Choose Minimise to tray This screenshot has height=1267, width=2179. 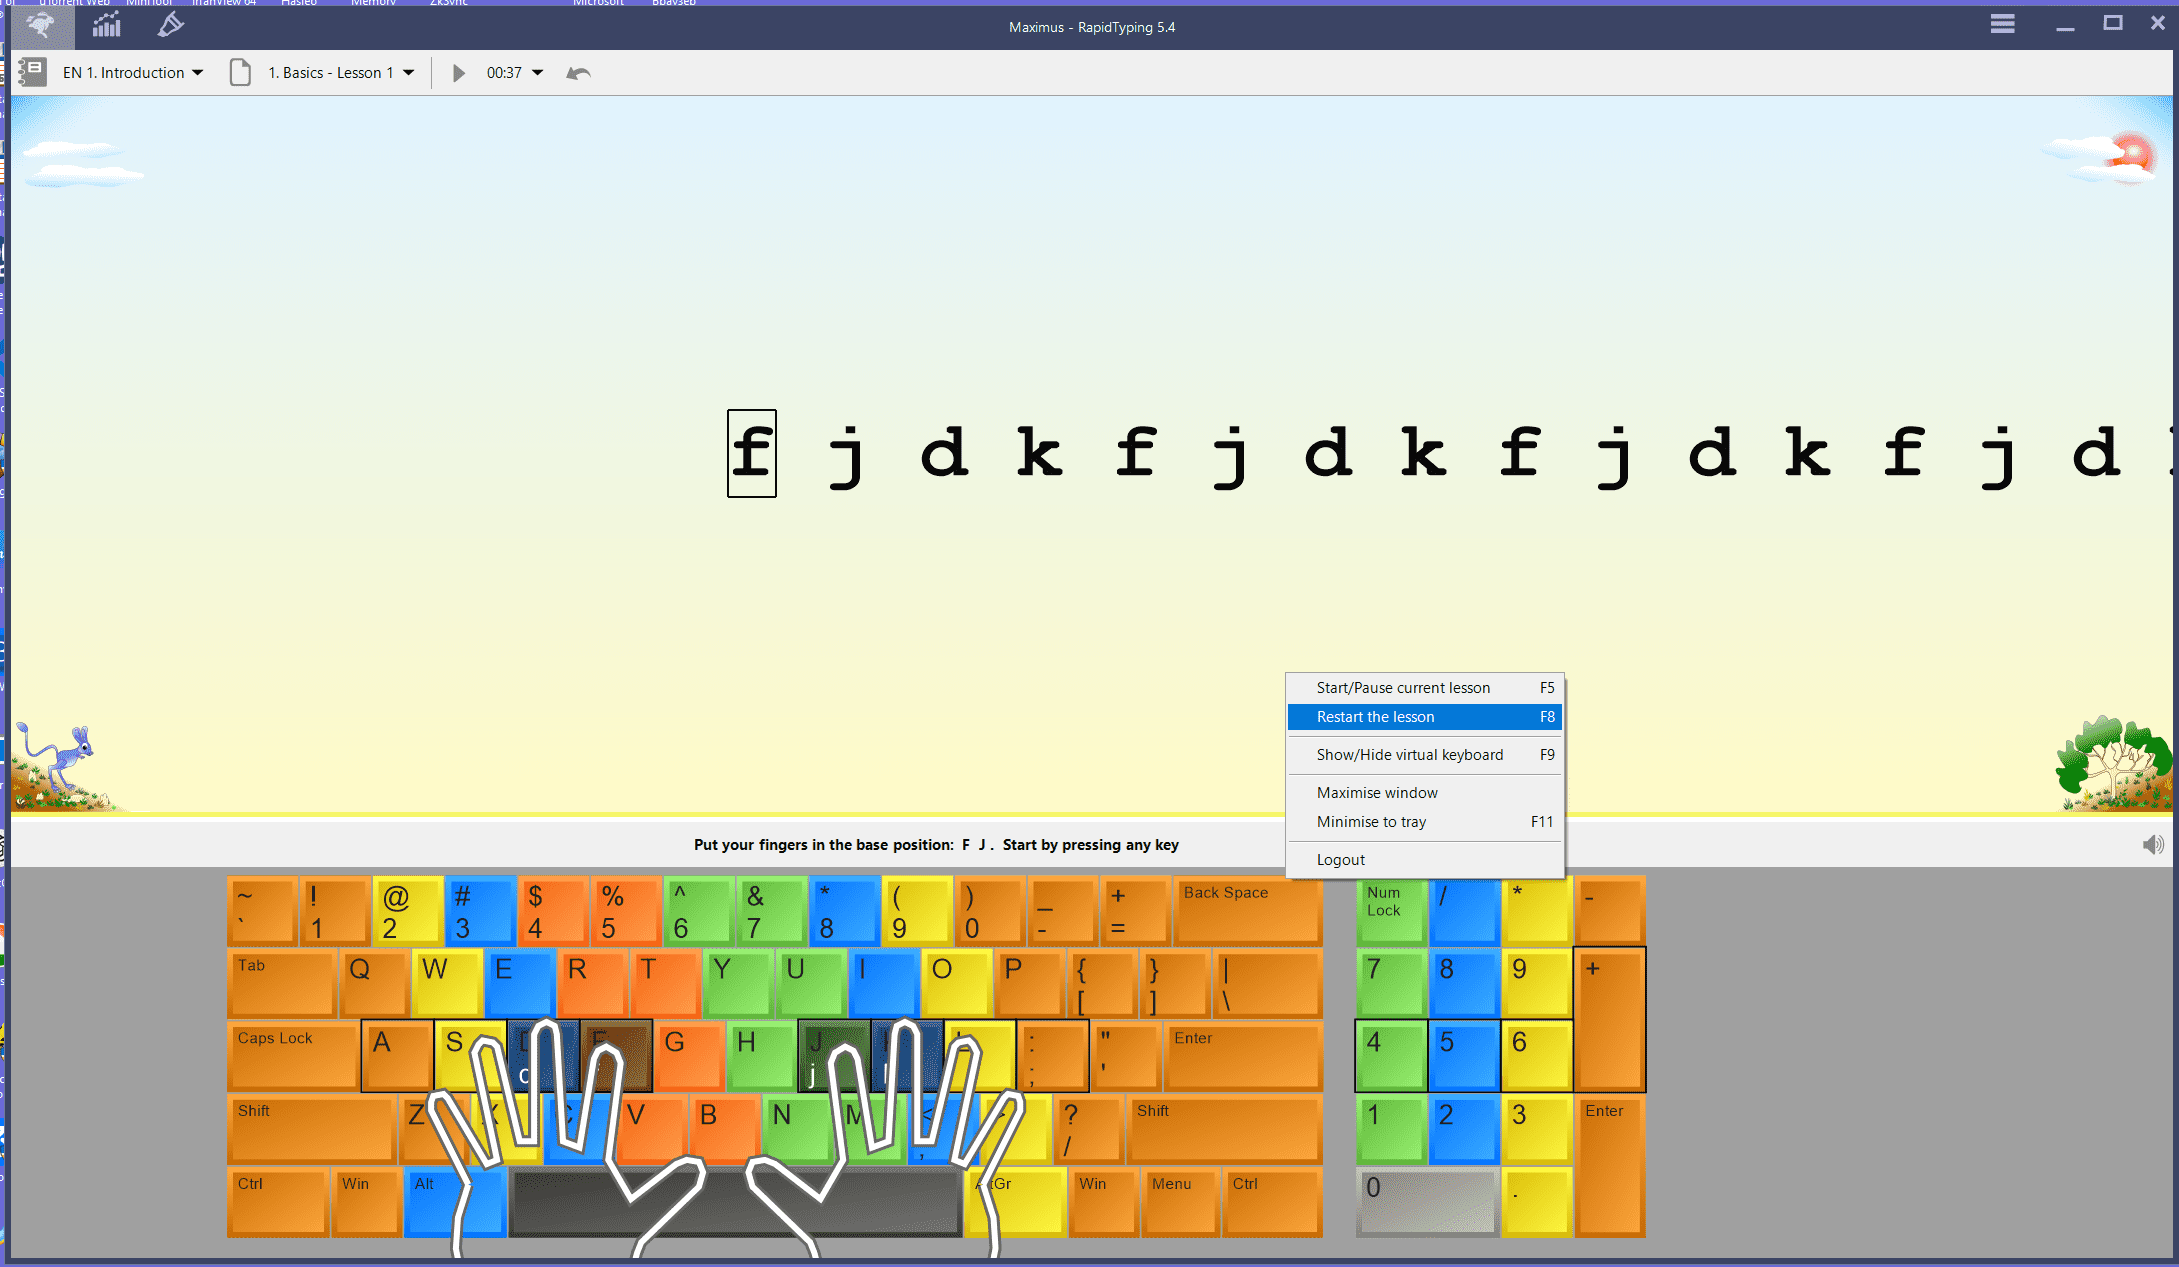tap(1372, 822)
